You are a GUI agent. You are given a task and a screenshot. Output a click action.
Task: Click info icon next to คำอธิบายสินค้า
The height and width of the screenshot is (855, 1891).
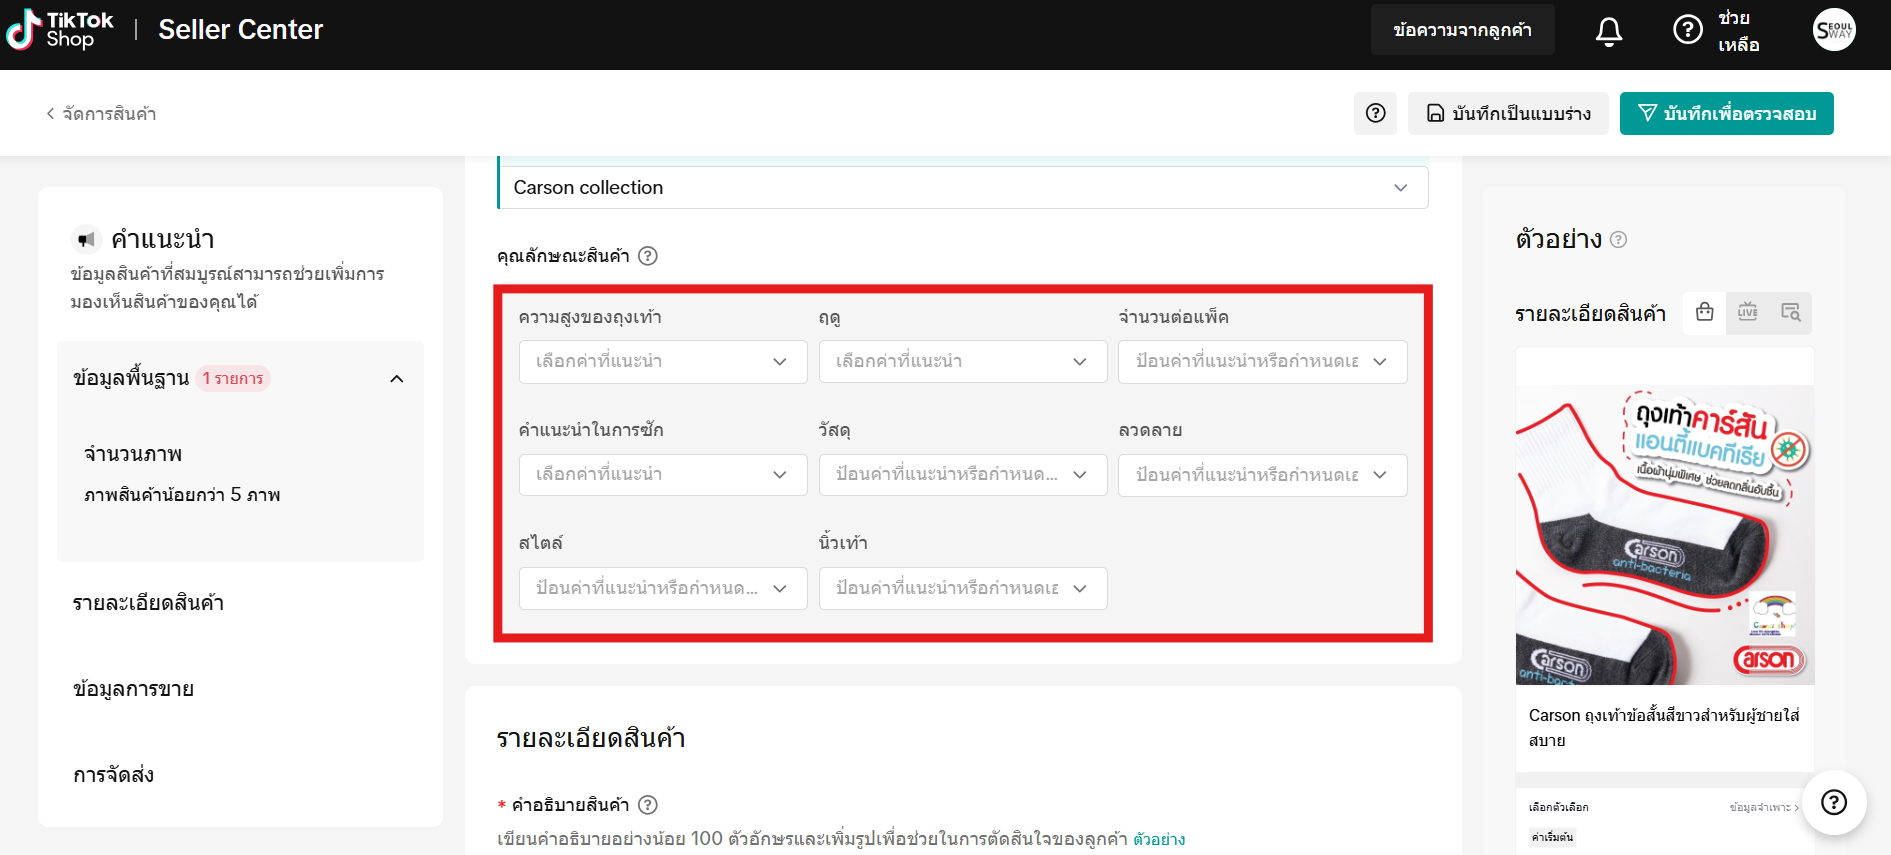point(648,805)
